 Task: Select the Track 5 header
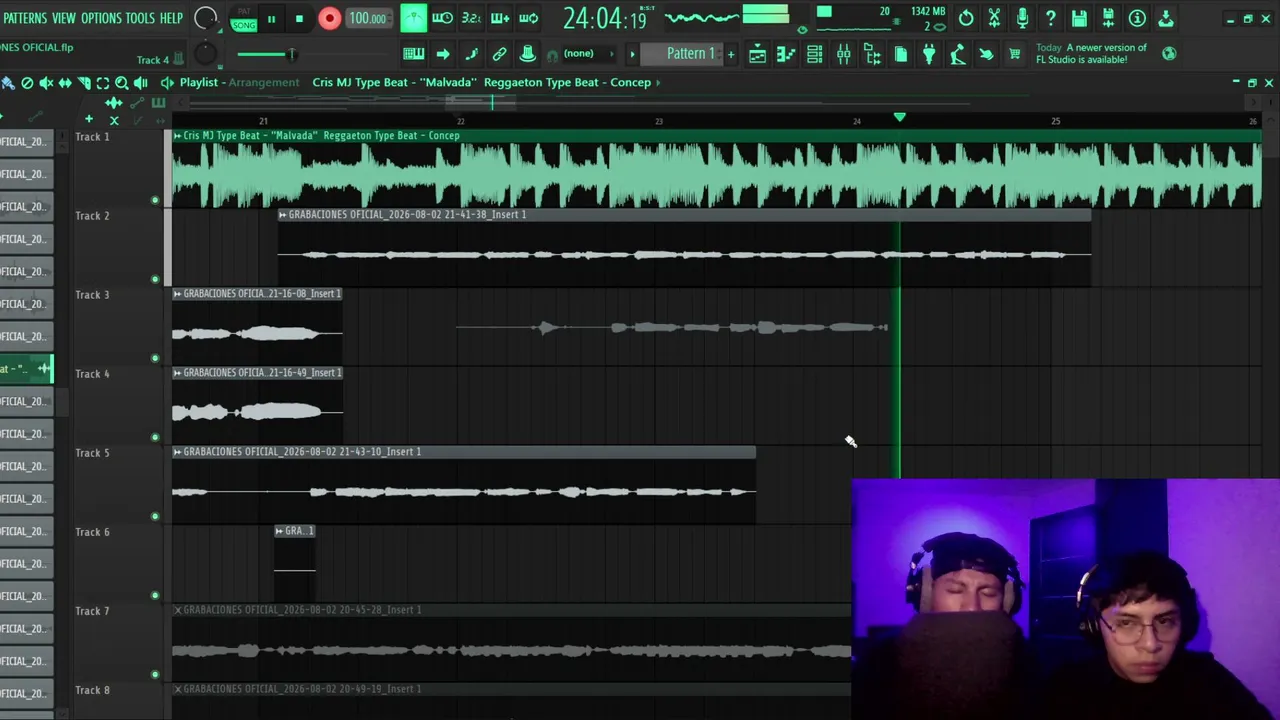click(118, 485)
